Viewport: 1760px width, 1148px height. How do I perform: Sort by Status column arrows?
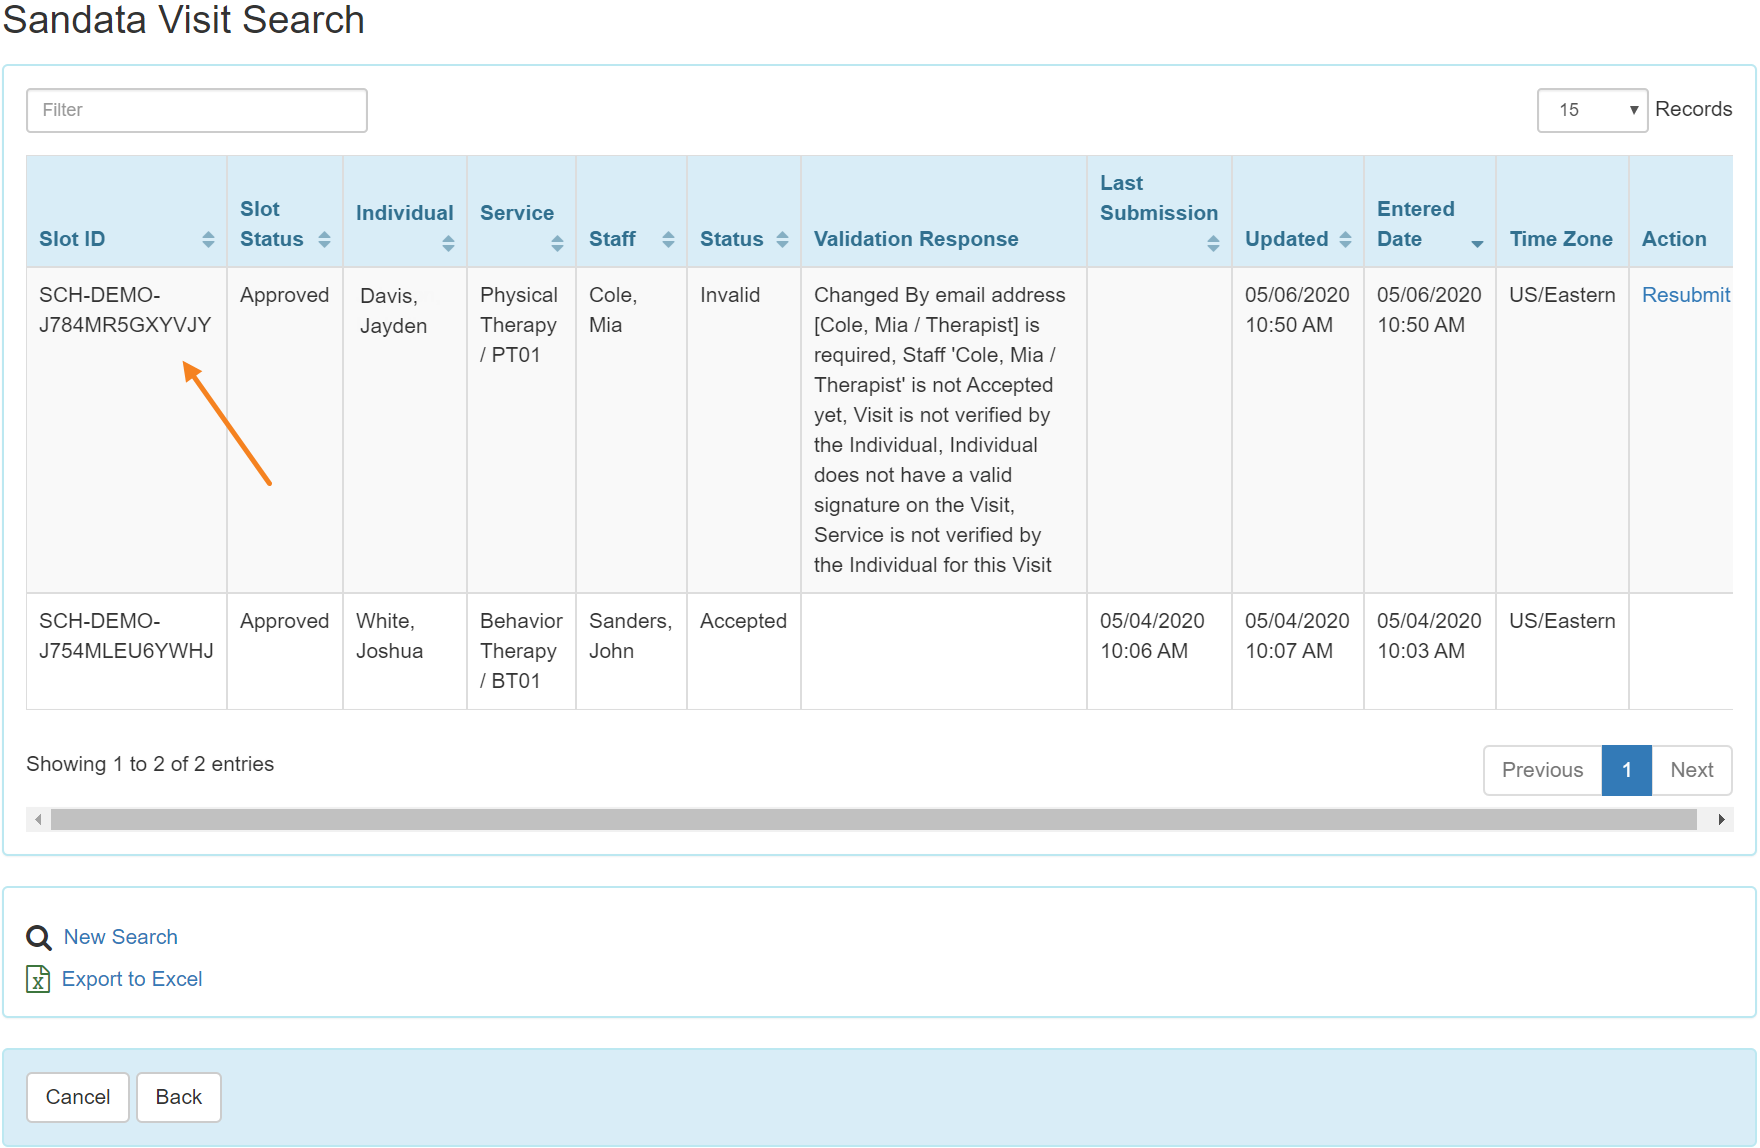pos(782,239)
